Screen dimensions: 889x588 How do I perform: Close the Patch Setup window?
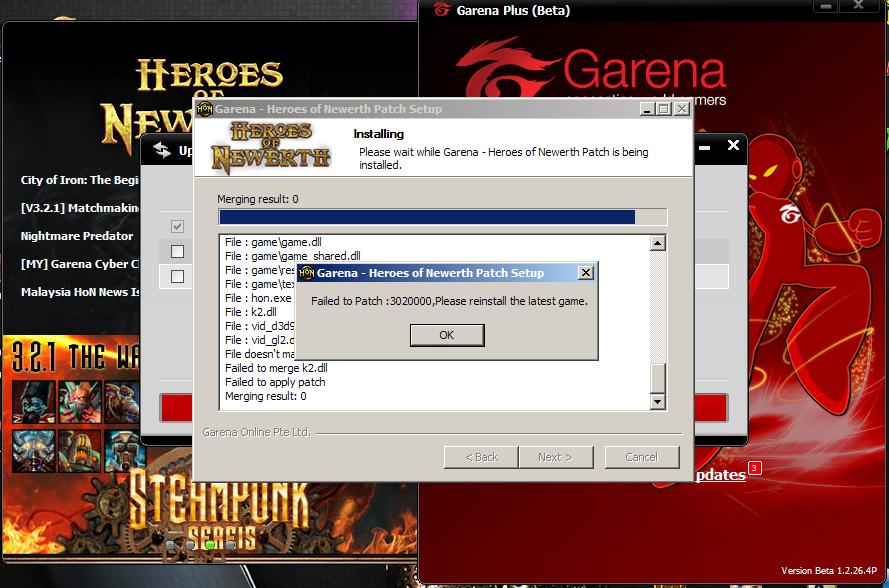click(681, 109)
